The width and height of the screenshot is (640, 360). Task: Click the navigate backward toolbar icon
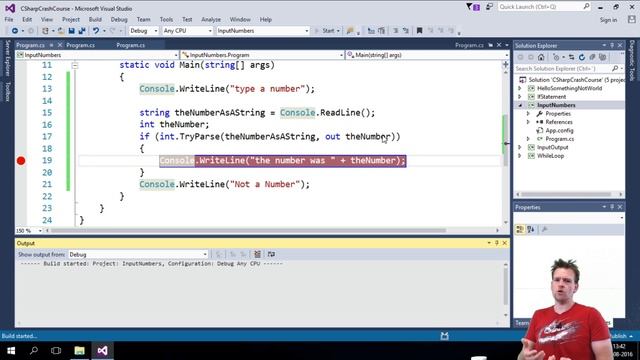pyautogui.click(x=15, y=31)
